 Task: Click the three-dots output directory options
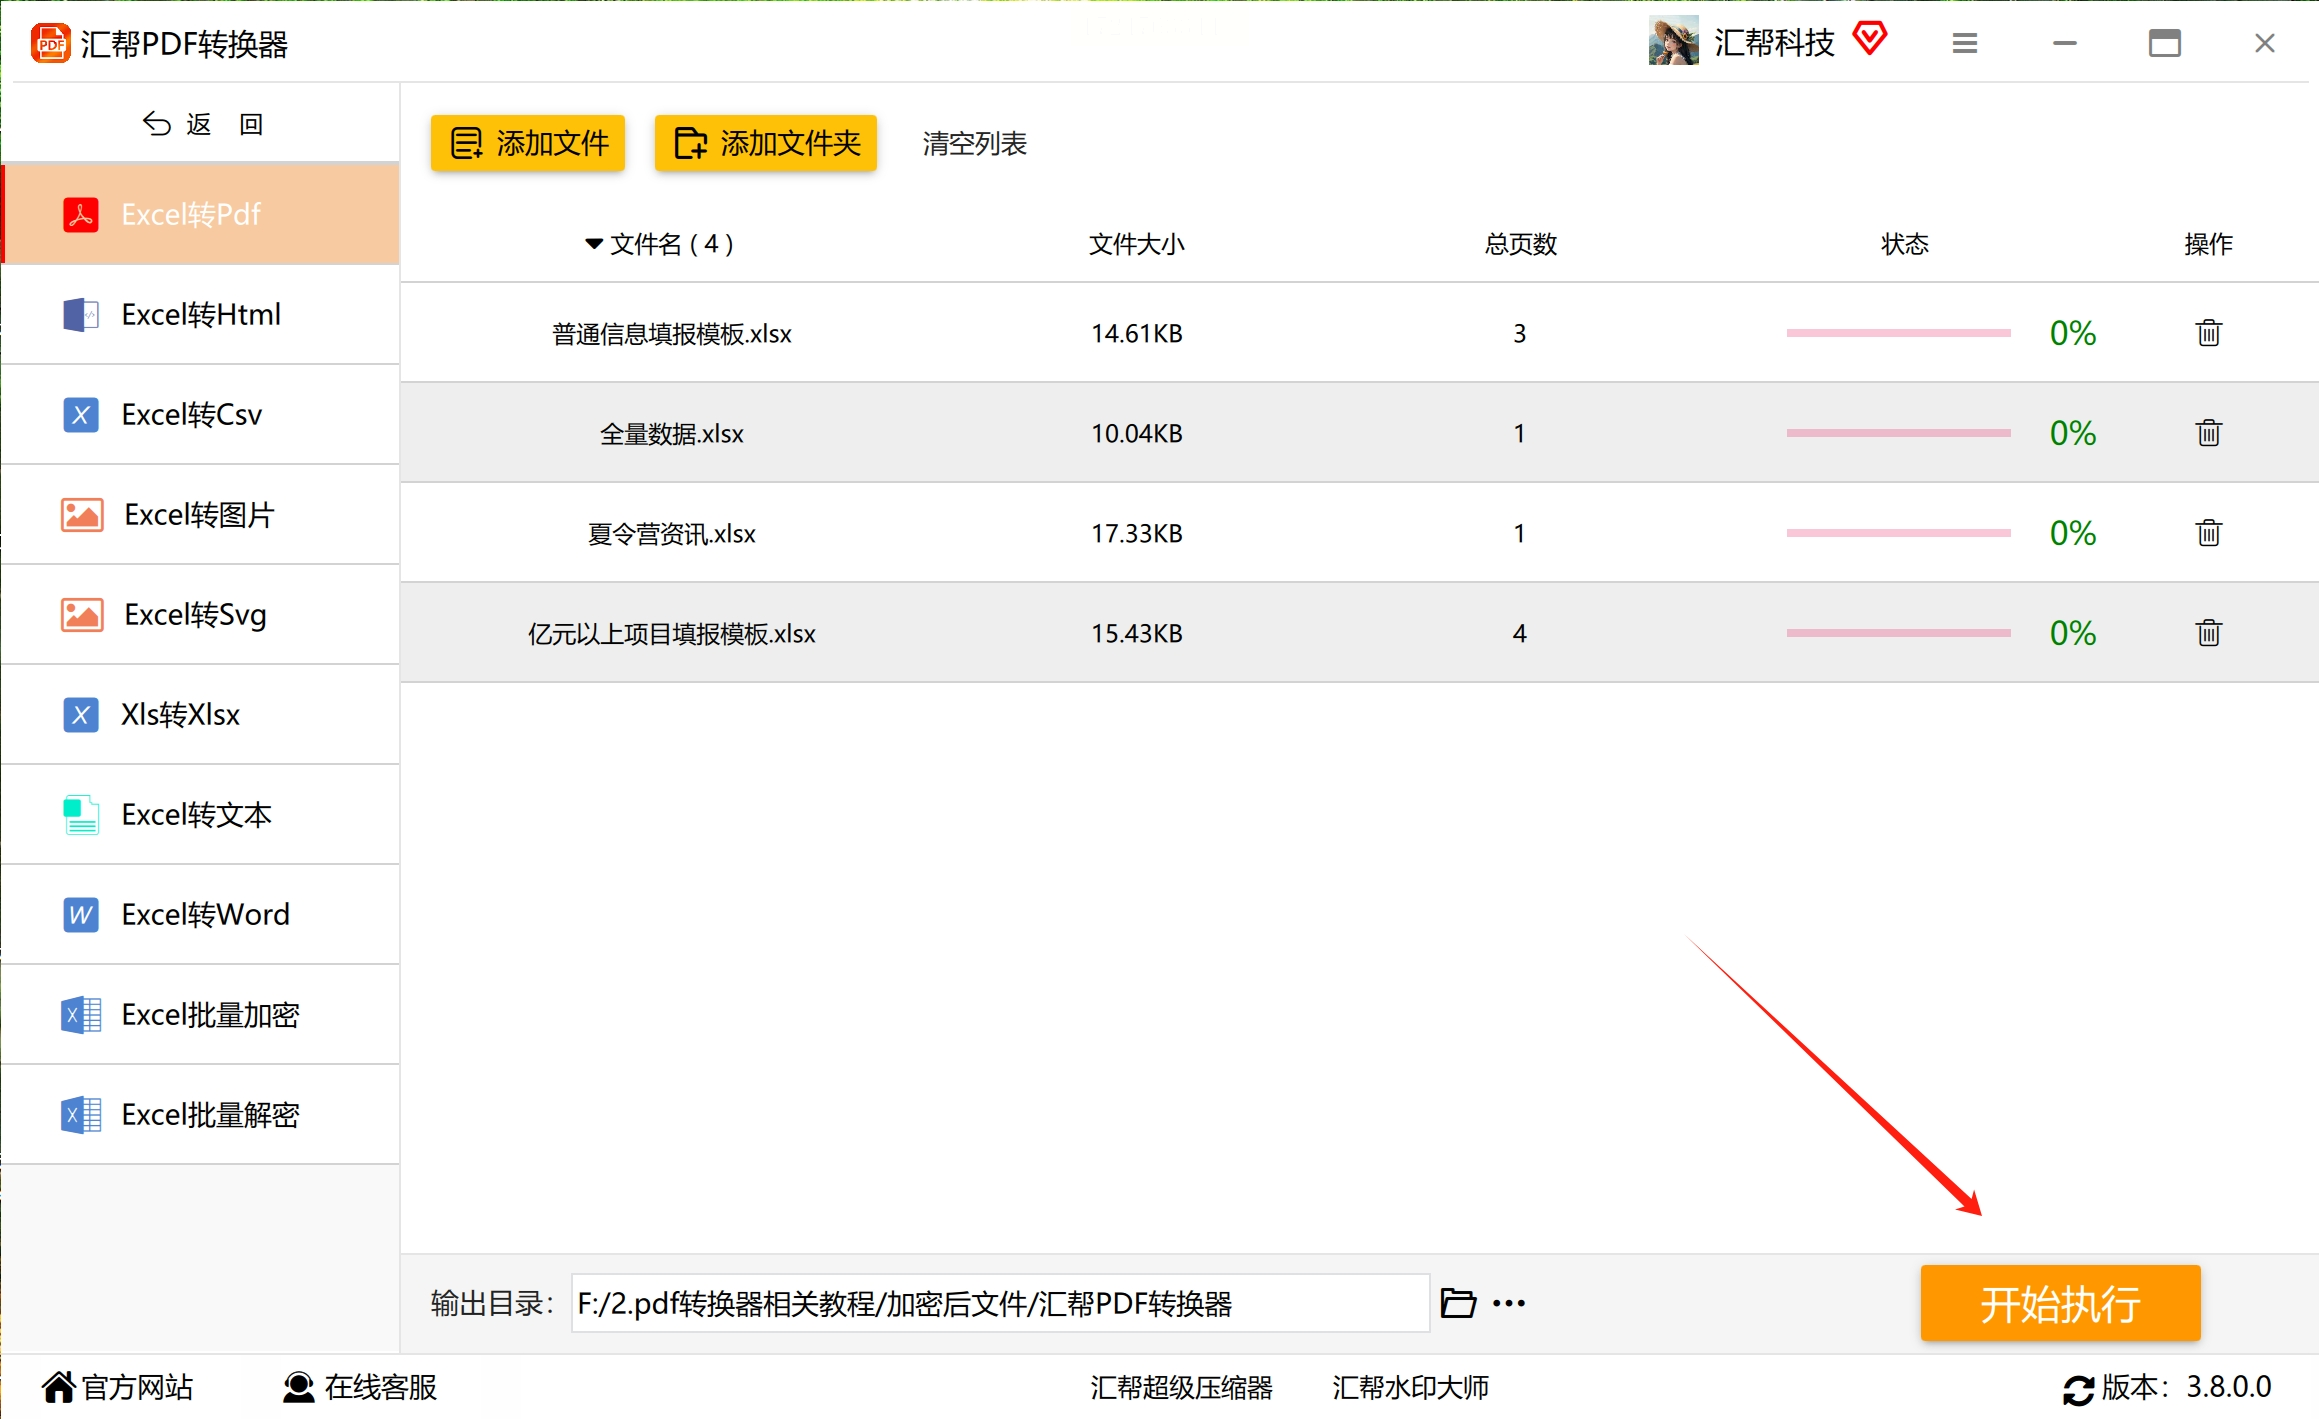[x=1509, y=1303]
